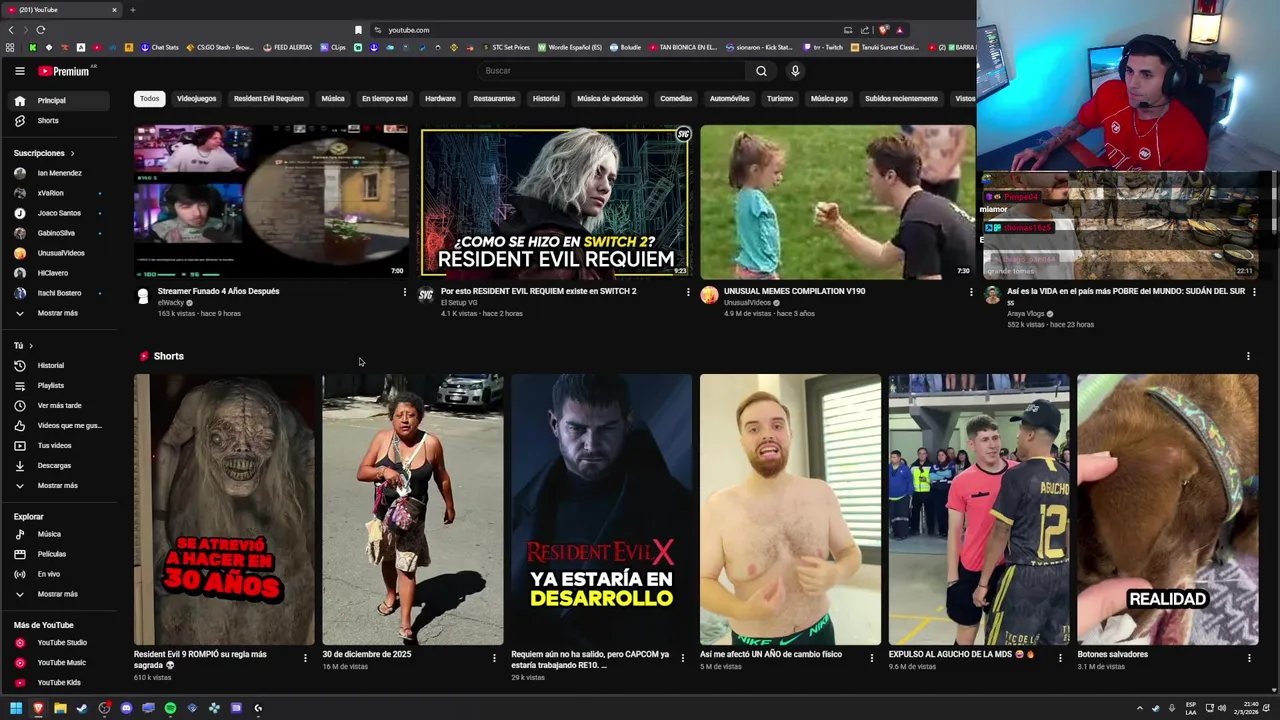The height and width of the screenshot is (720, 1280).
Task: Open Descargas in the sidebar
Action: (x=59, y=466)
